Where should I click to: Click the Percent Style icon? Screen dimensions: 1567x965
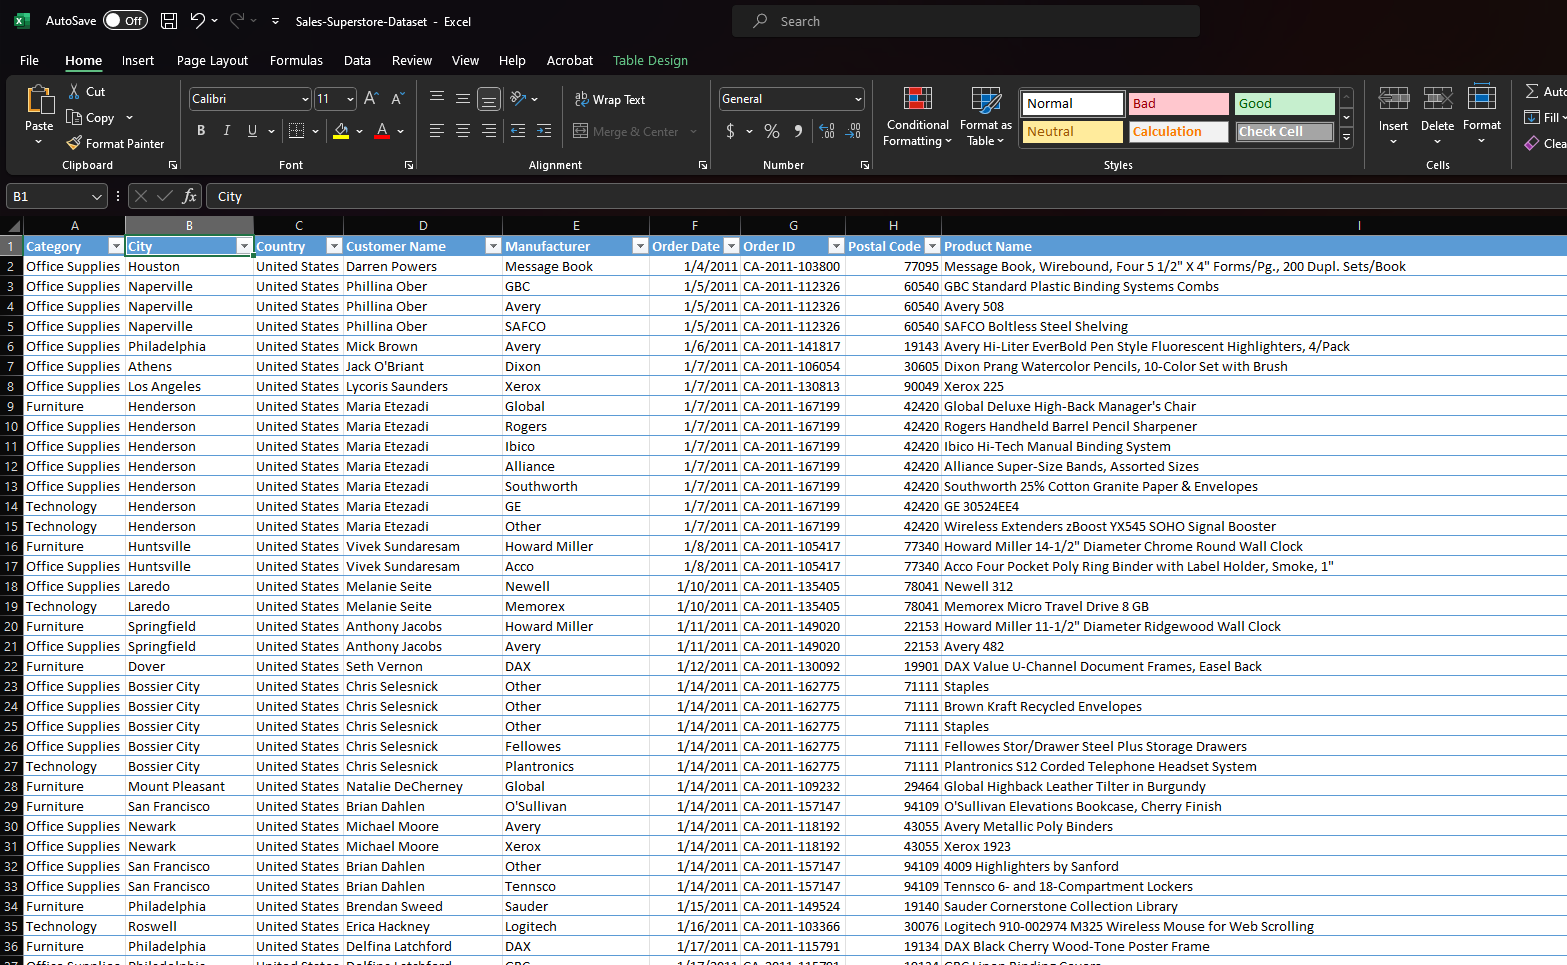(x=772, y=131)
